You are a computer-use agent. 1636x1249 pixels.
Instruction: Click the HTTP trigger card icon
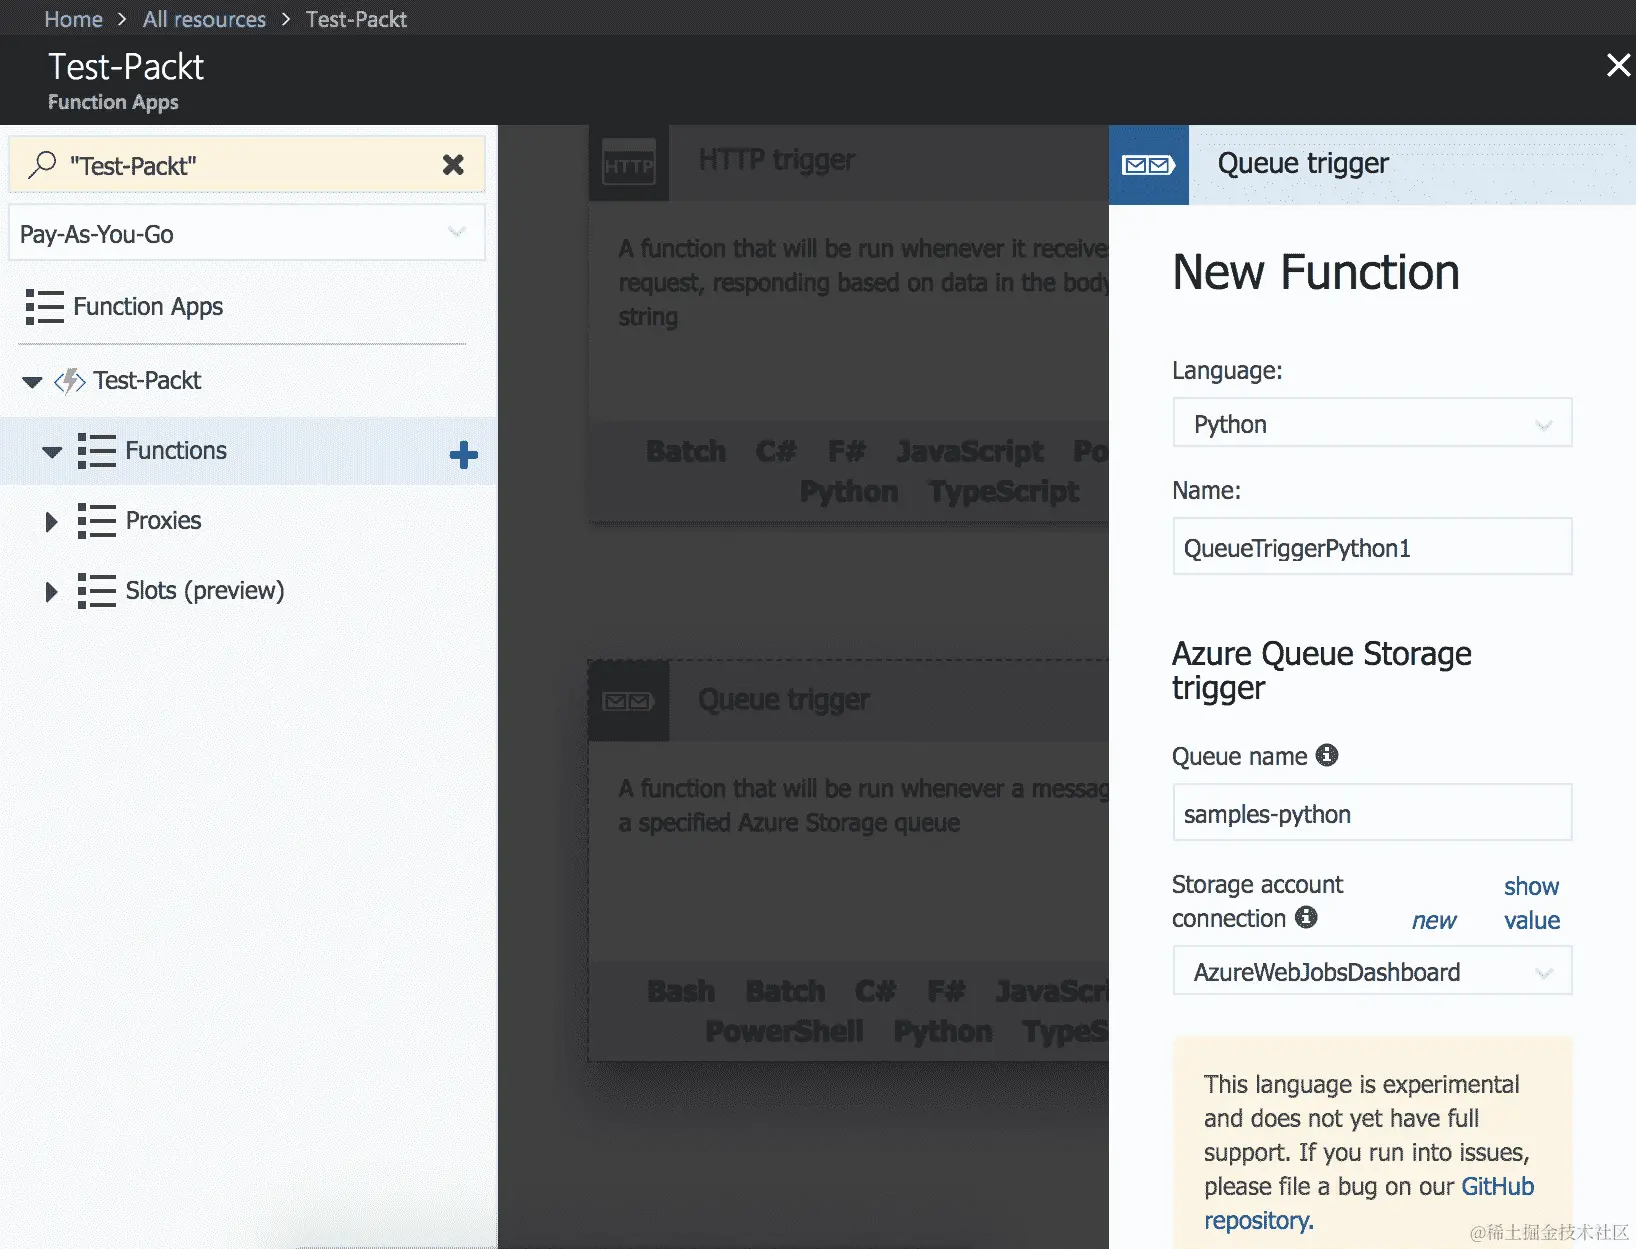[x=629, y=164]
